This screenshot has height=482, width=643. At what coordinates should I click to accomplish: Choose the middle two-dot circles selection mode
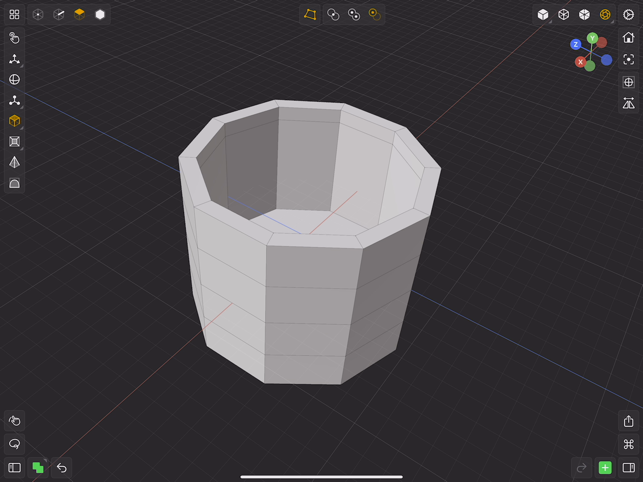coord(353,15)
